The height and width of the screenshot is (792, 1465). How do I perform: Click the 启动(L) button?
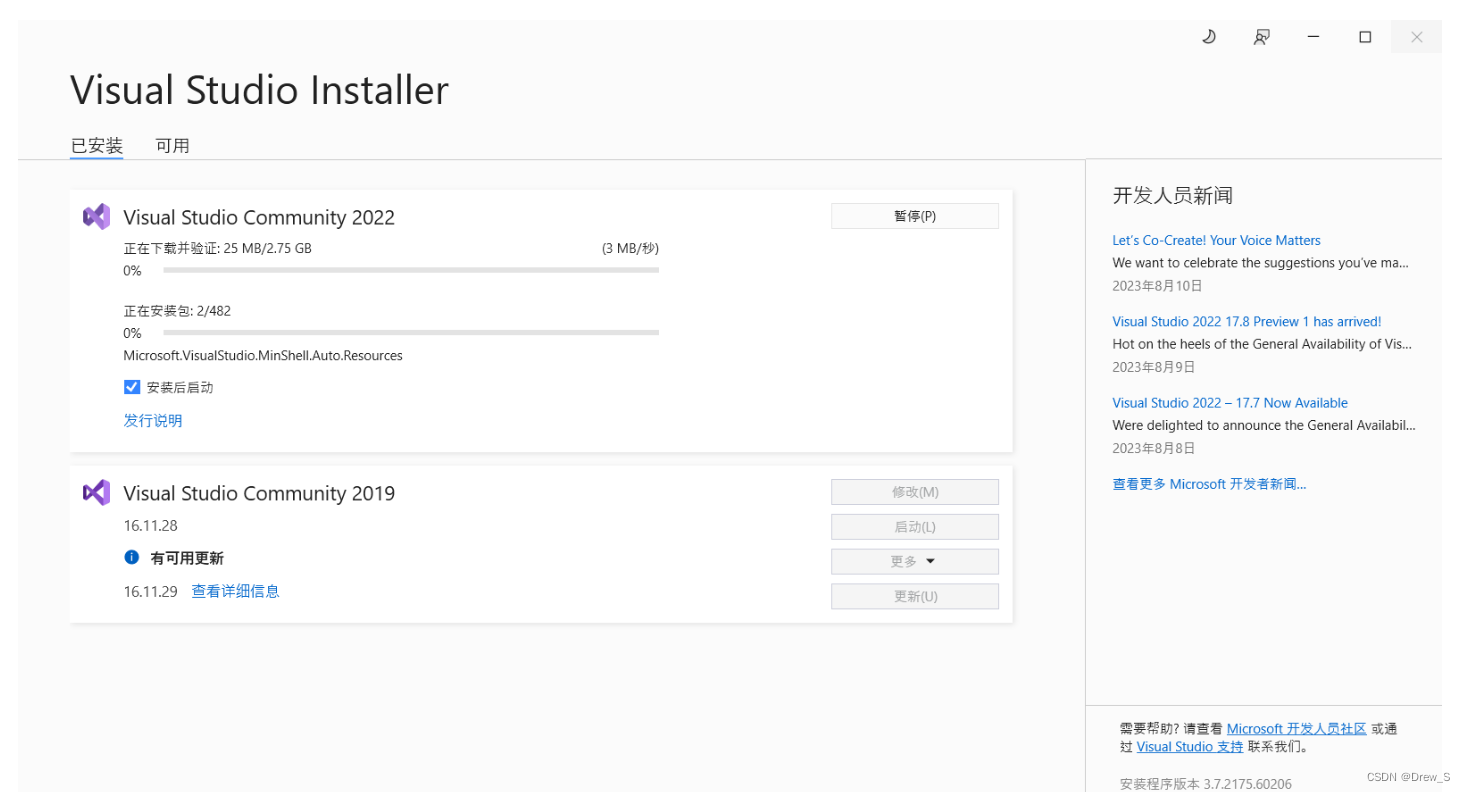click(914, 527)
